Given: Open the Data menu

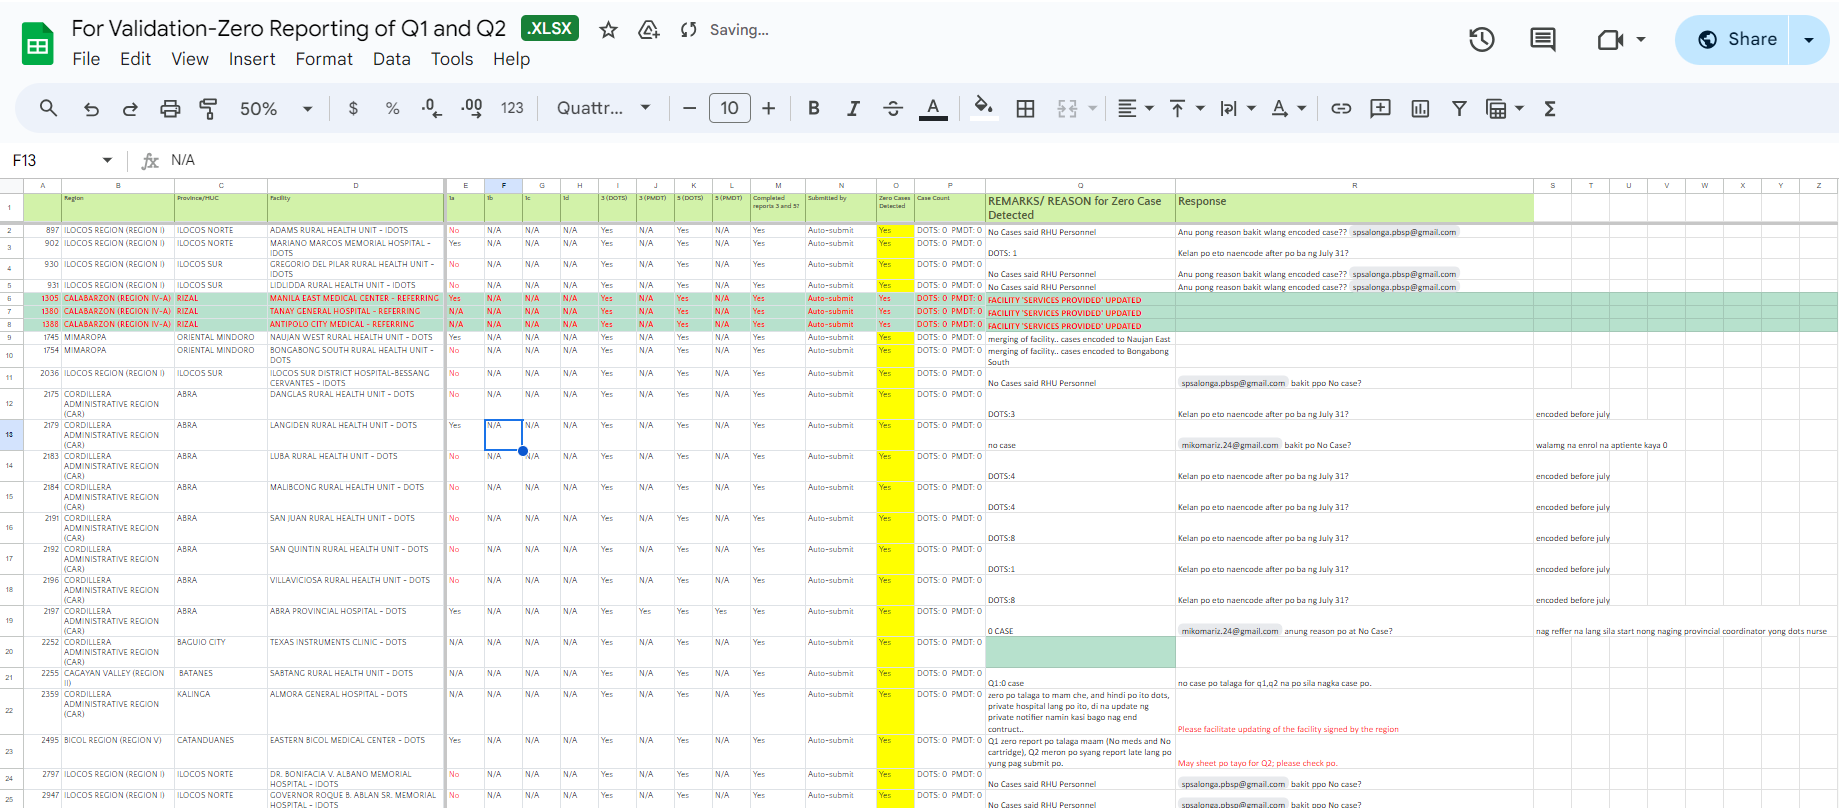Looking at the screenshot, I should click(x=391, y=59).
